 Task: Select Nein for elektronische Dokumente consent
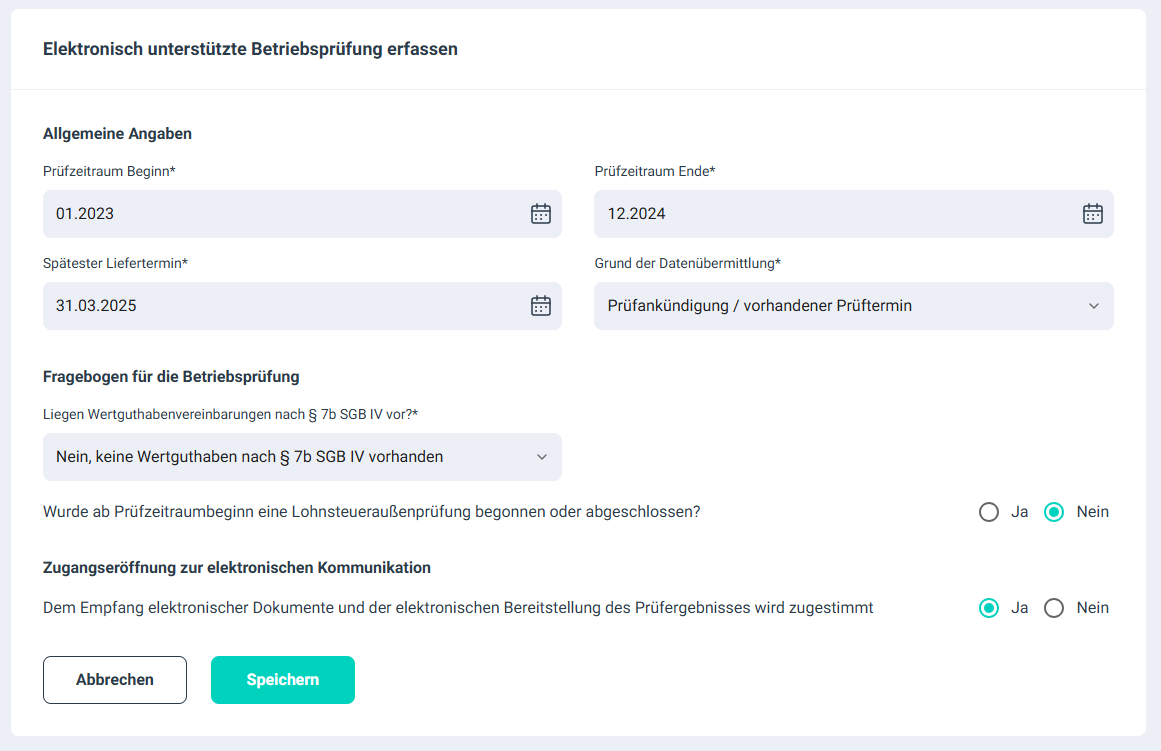pos(1054,608)
